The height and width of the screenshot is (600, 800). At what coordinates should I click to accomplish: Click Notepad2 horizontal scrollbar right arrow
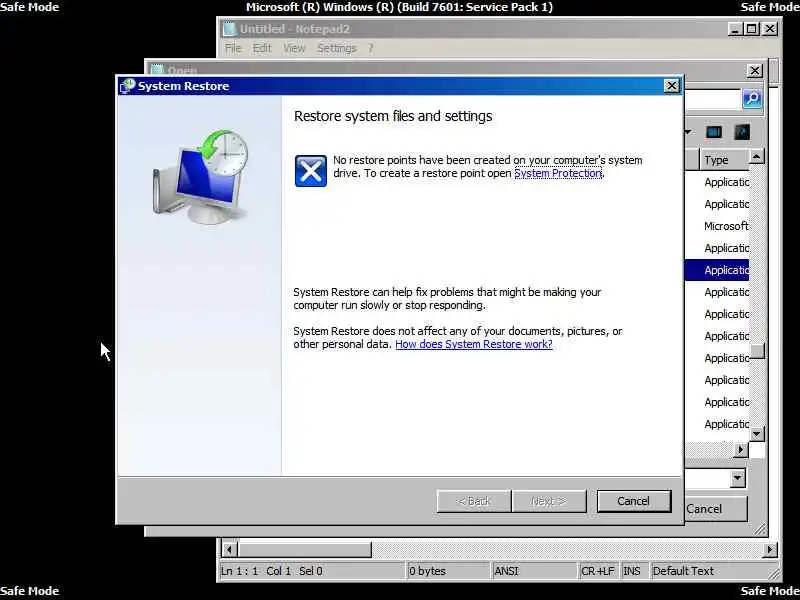coord(769,549)
